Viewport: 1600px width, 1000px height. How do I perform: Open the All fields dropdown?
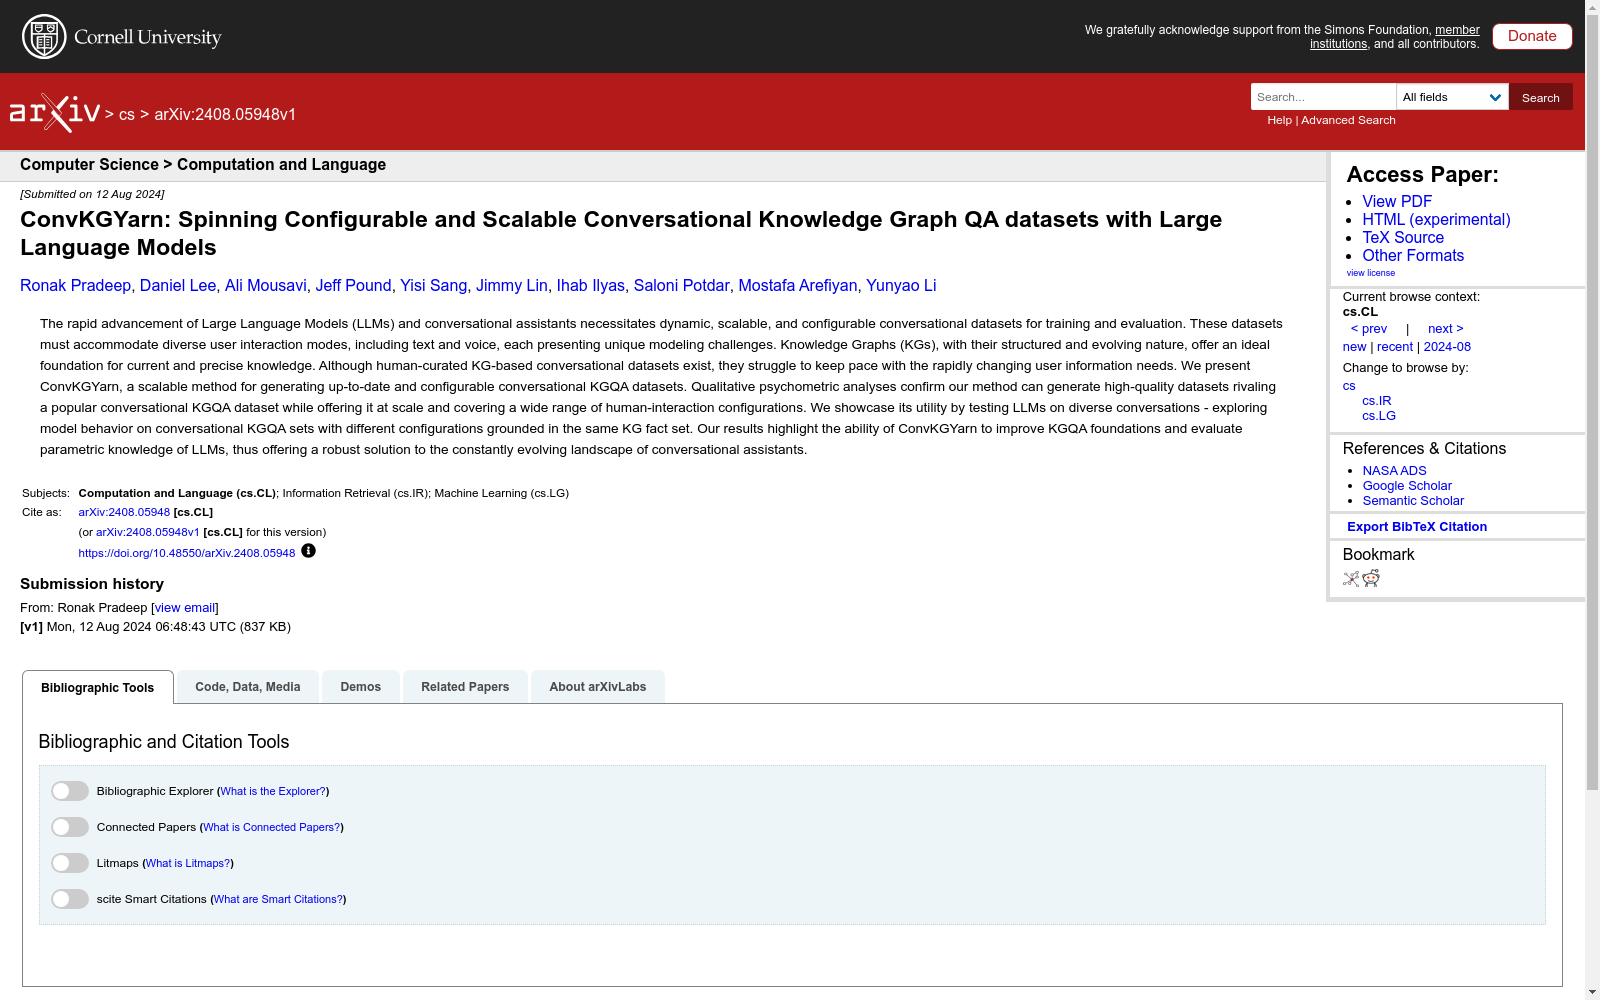coord(1452,97)
